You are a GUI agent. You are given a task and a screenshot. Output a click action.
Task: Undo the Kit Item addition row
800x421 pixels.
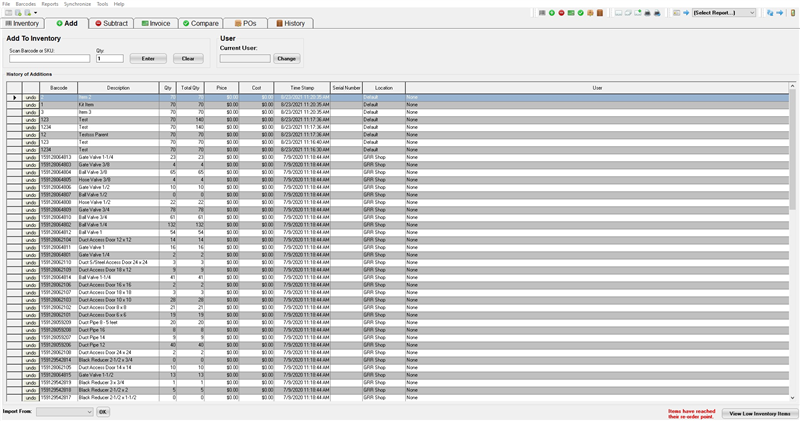pyautogui.click(x=31, y=105)
